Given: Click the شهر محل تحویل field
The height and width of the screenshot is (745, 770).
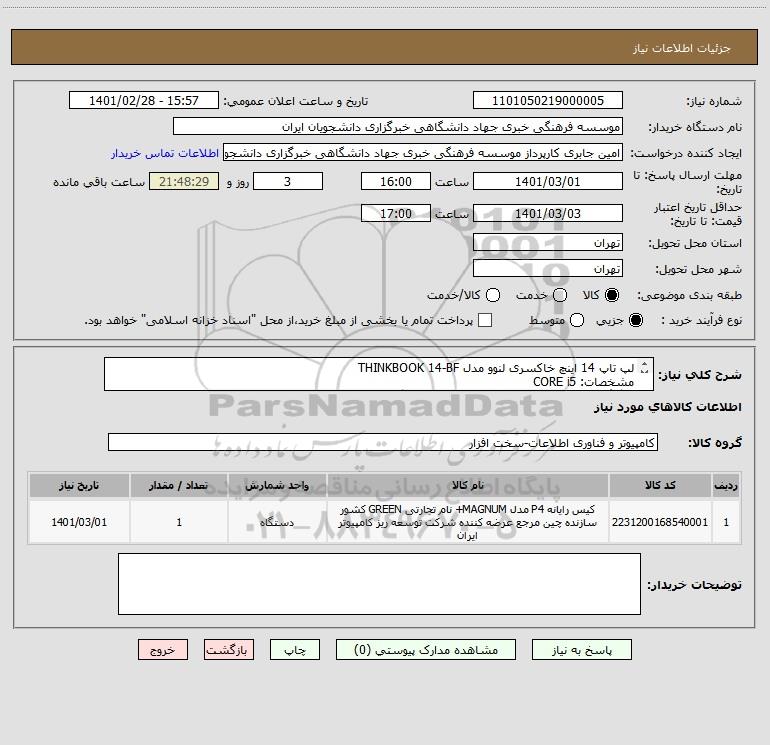Looking at the screenshot, I should tap(548, 269).
